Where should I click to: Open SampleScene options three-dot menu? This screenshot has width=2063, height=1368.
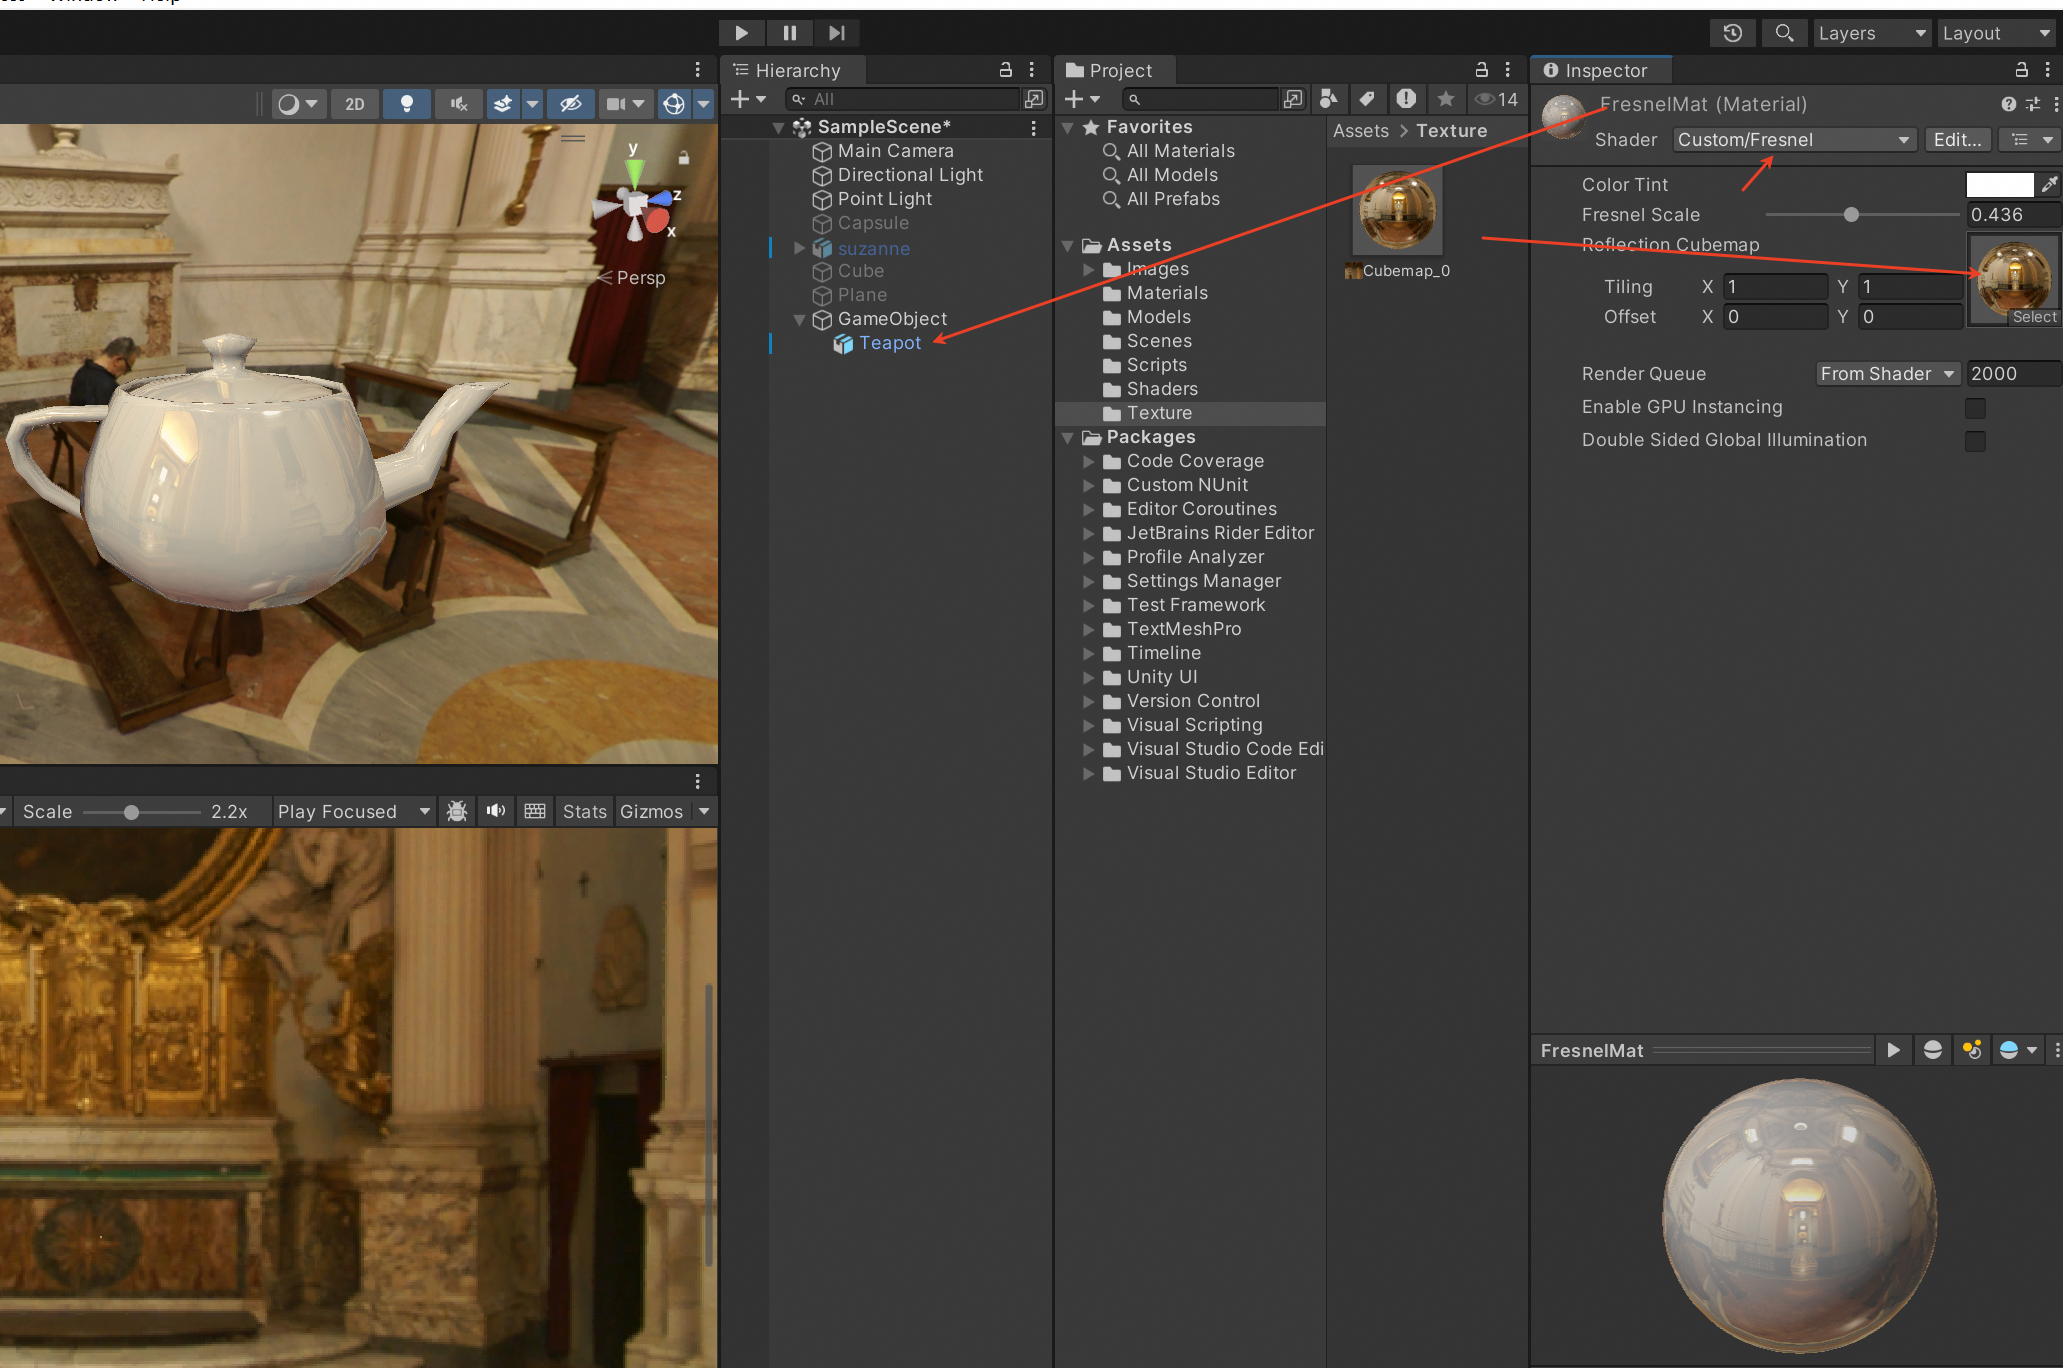1033,128
